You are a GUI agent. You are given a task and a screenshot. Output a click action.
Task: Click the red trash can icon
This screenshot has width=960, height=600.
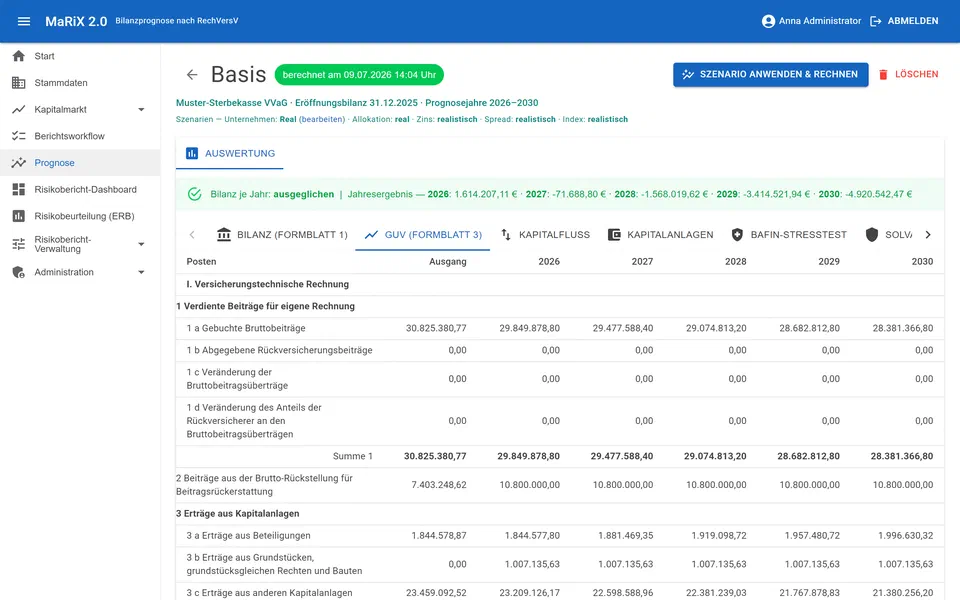point(883,74)
